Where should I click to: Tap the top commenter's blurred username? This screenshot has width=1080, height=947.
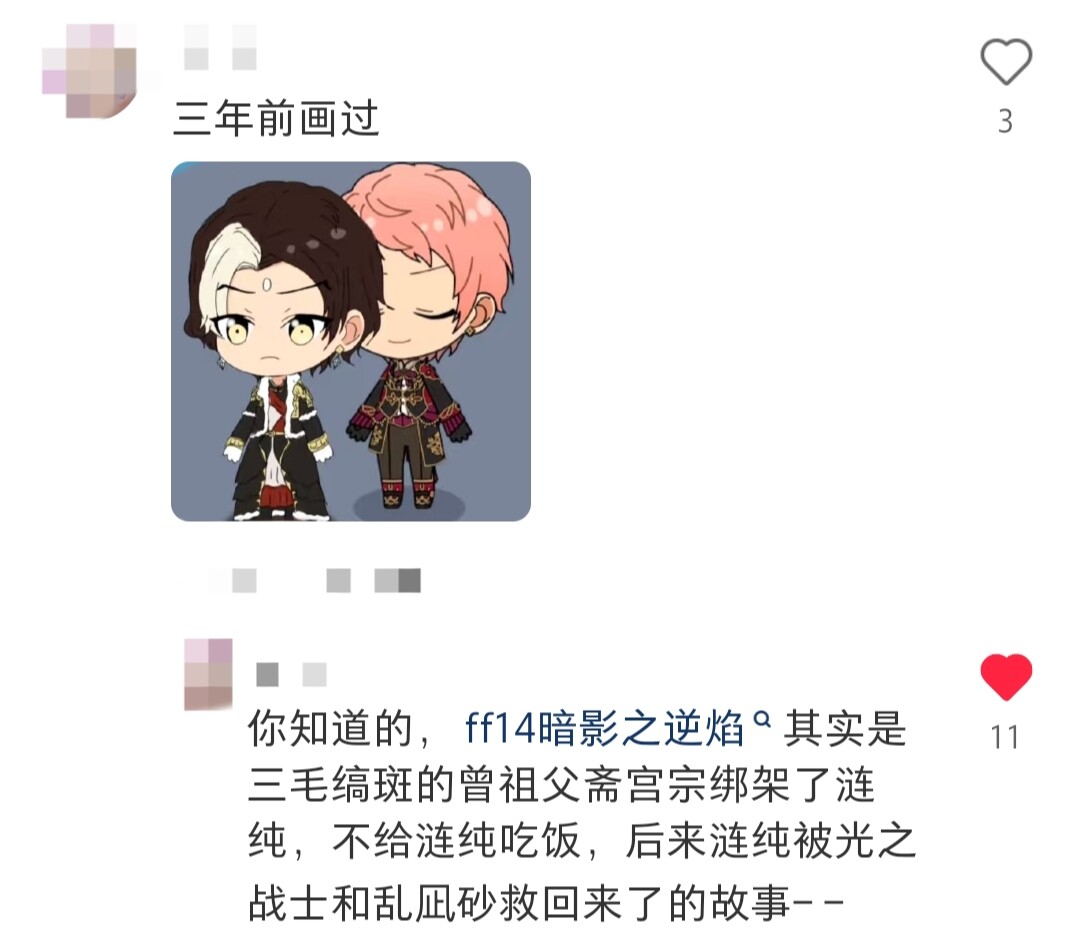[220, 47]
